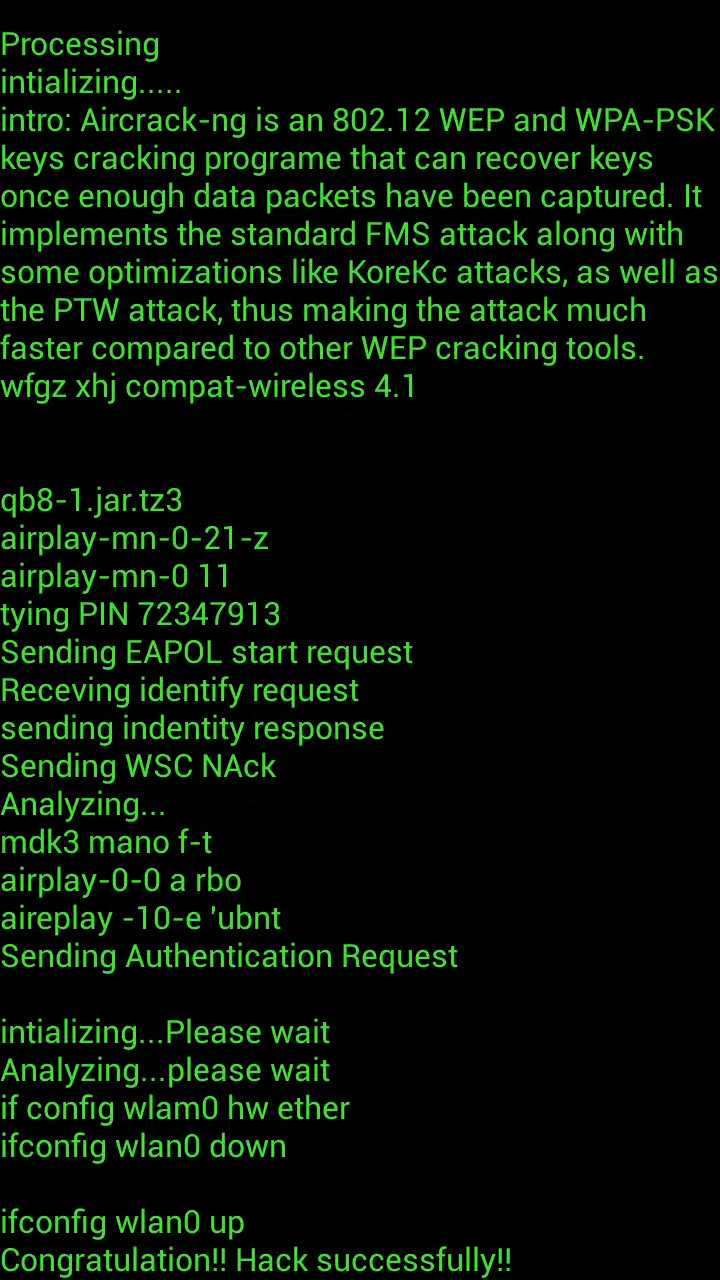Viewport: 720px width, 1280px height.
Task: Click 'wfgz xhj compat-wireless 4.1' line
Action: (x=208, y=386)
